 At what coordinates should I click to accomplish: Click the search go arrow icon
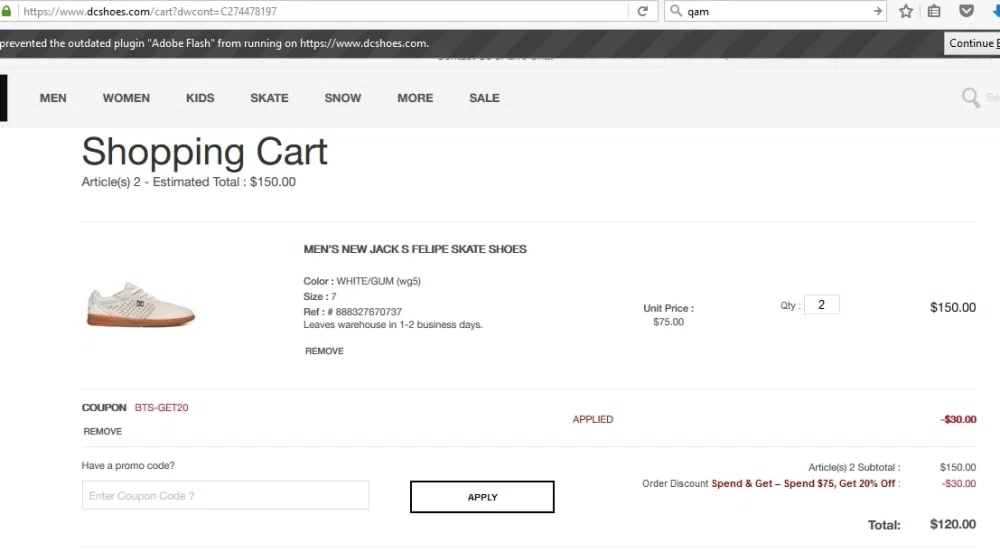(x=878, y=11)
